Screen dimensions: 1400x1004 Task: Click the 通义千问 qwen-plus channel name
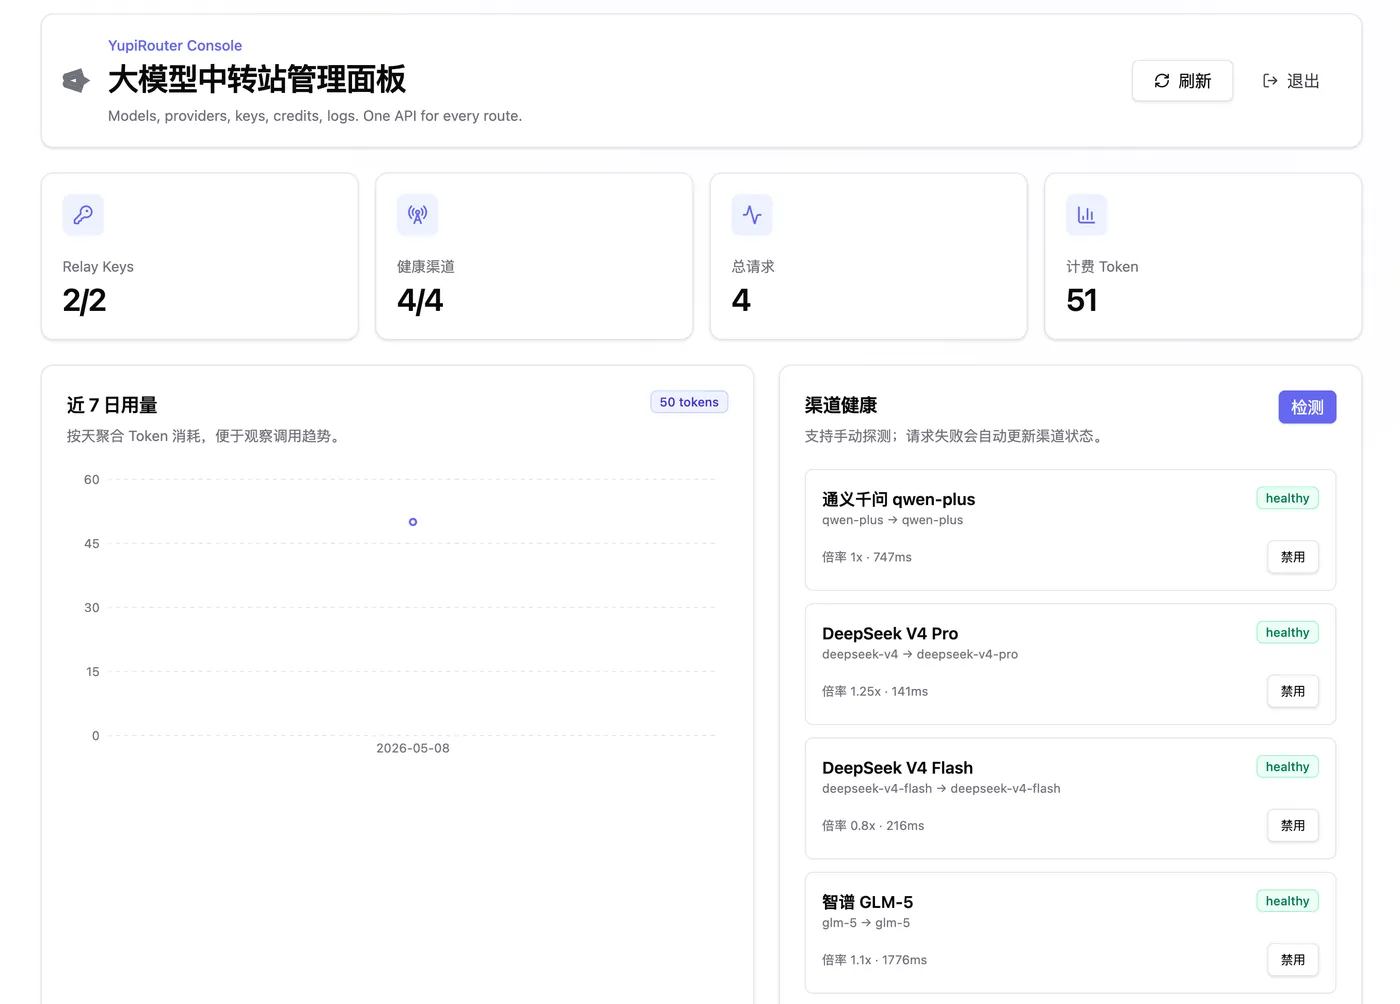[x=898, y=499]
